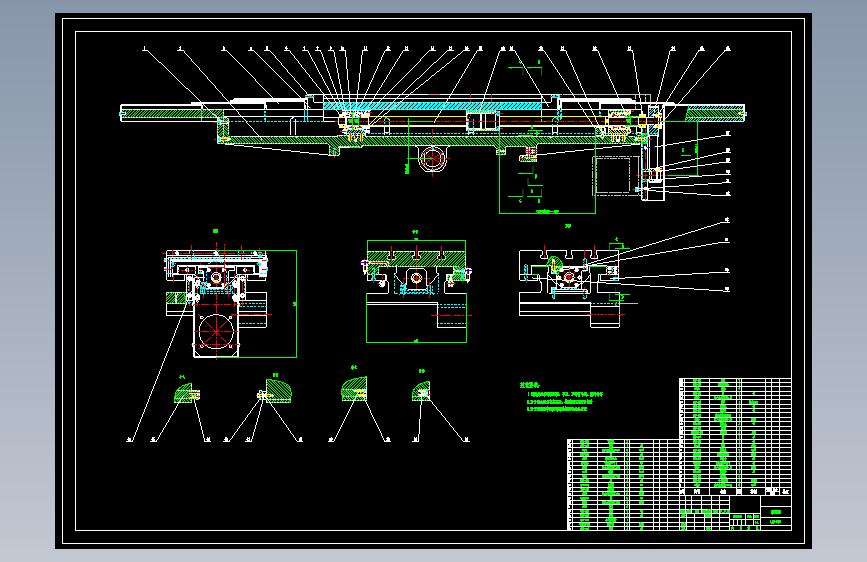Screen dimensions: 867x562
Task: Click the first small detail view at bottom left
Action: tap(187, 393)
